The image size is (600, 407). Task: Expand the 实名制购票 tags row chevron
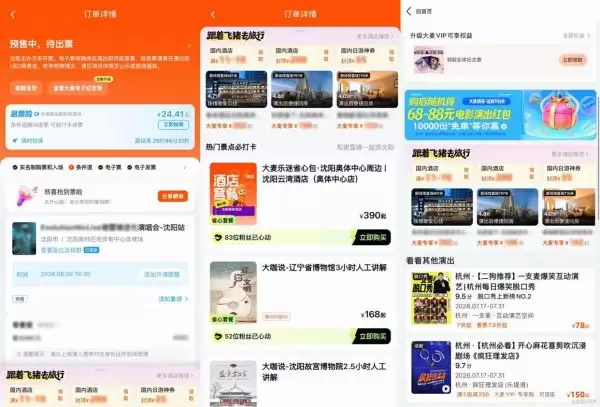pyautogui.click(x=185, y=167)
